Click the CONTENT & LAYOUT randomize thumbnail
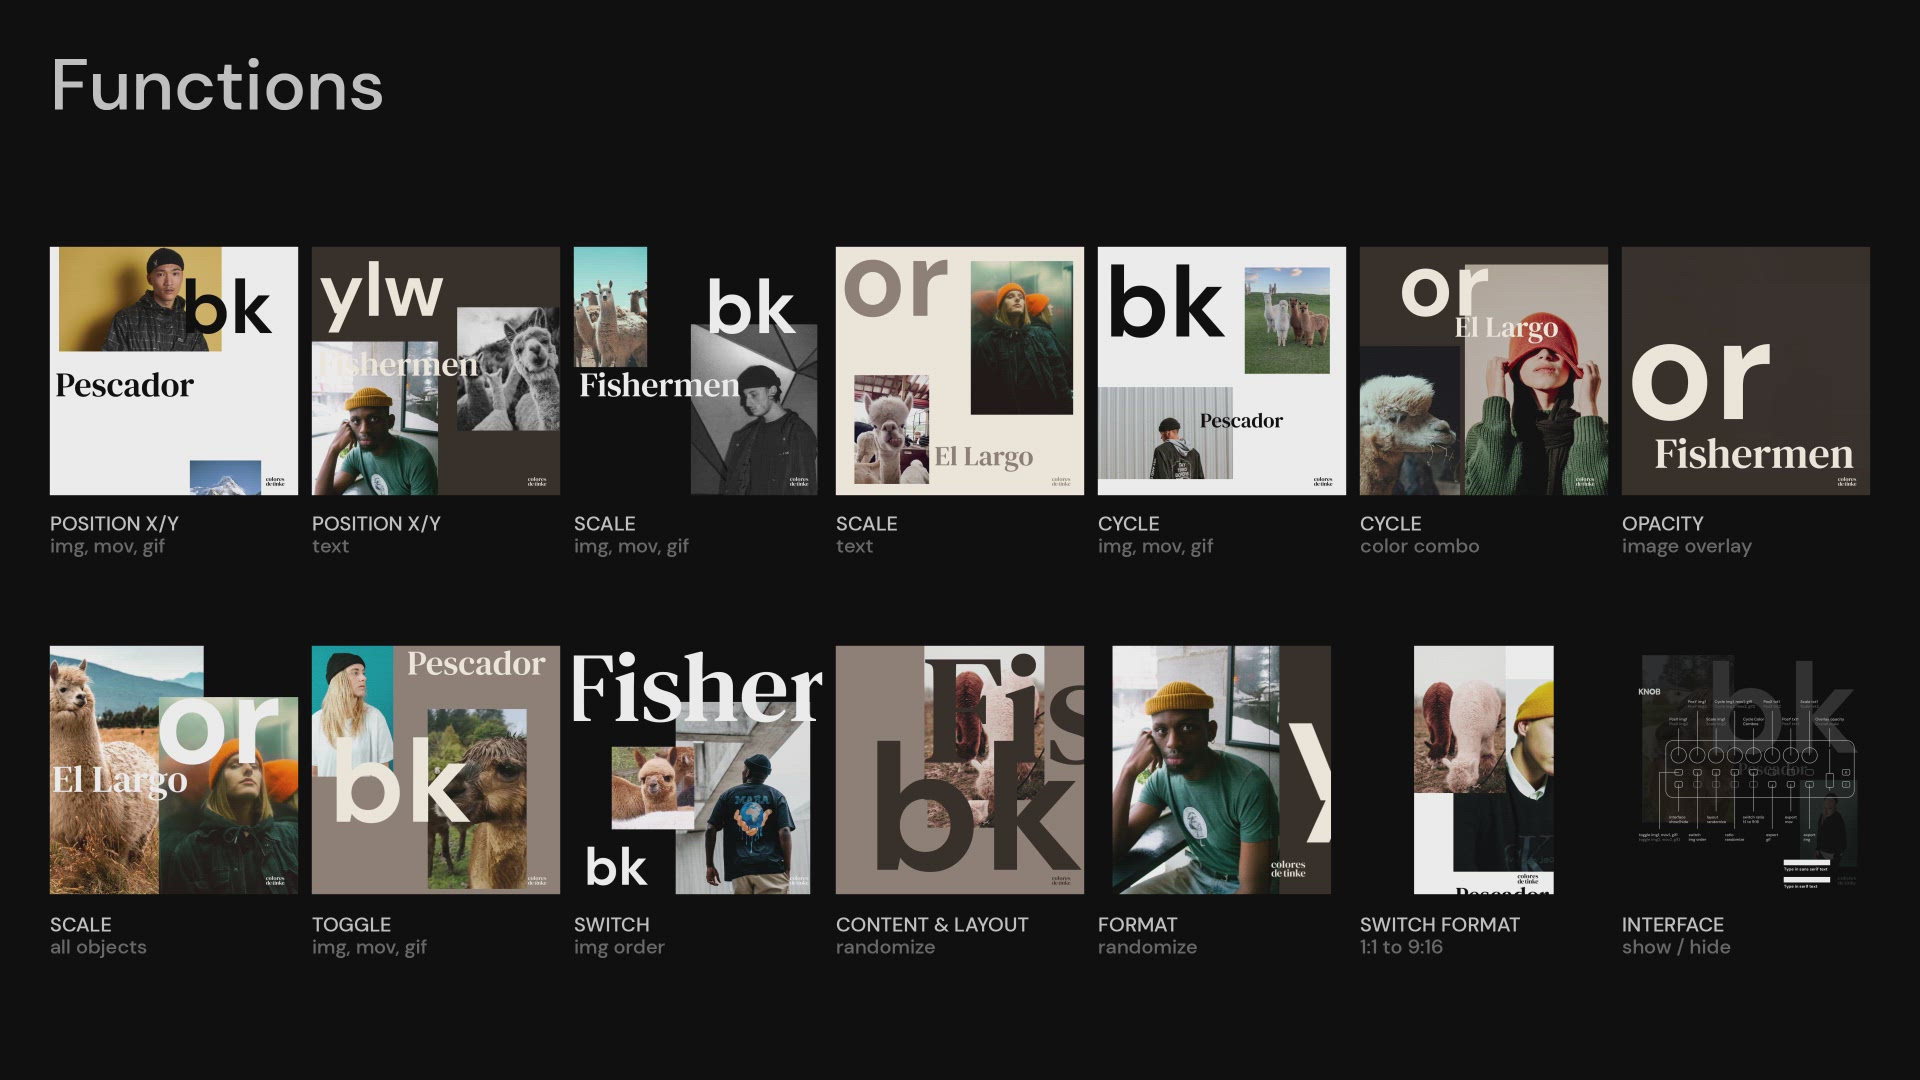Image resolution: width=1920 pixels, height=1080 pixels. 960,770
